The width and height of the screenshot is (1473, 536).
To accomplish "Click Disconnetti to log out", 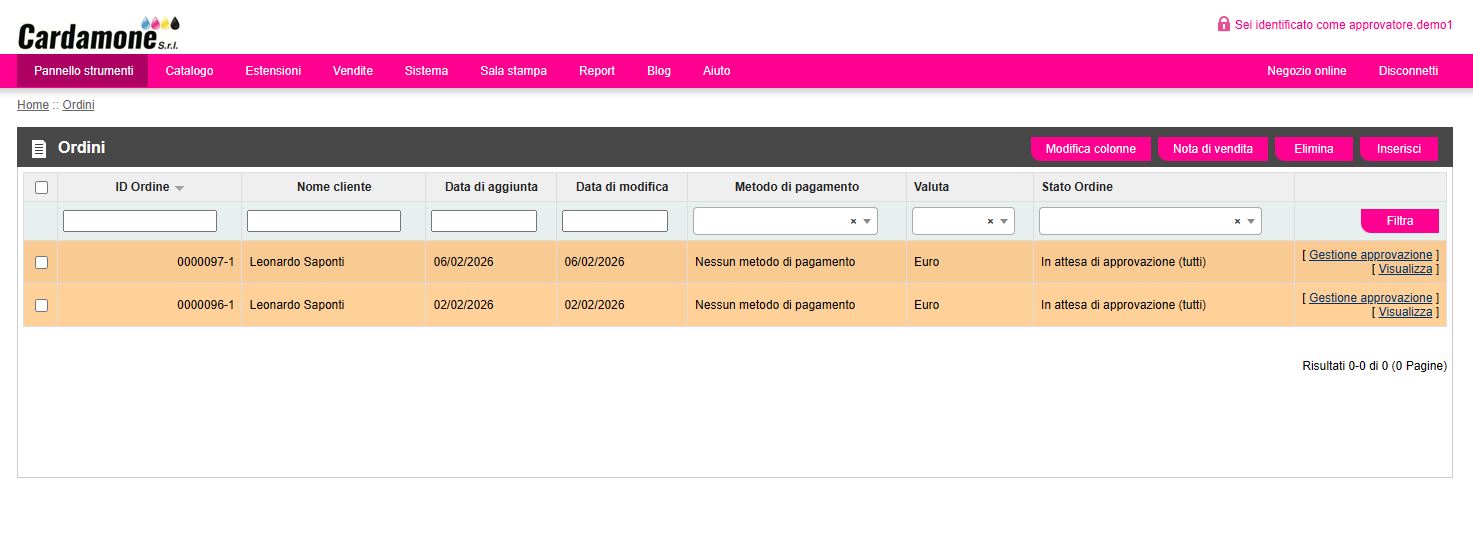I will point(1408,71).
